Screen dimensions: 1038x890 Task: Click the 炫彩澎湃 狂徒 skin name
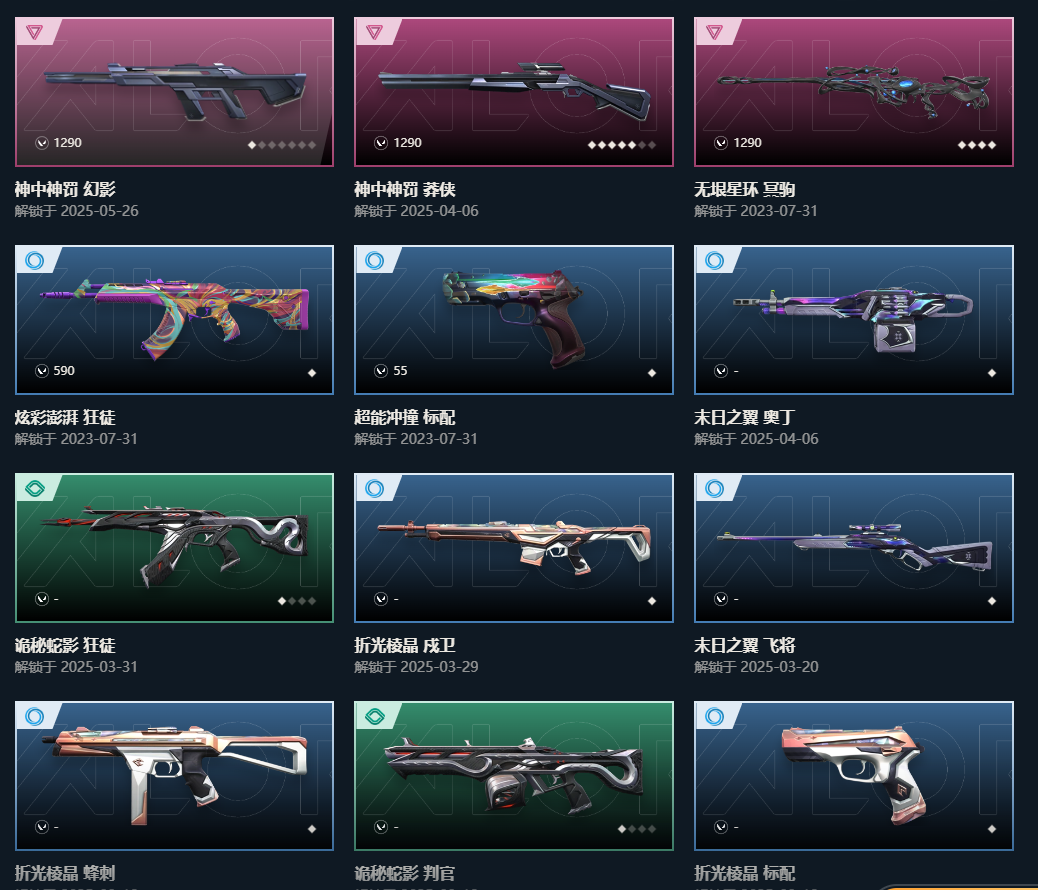(x=65, y=417)
